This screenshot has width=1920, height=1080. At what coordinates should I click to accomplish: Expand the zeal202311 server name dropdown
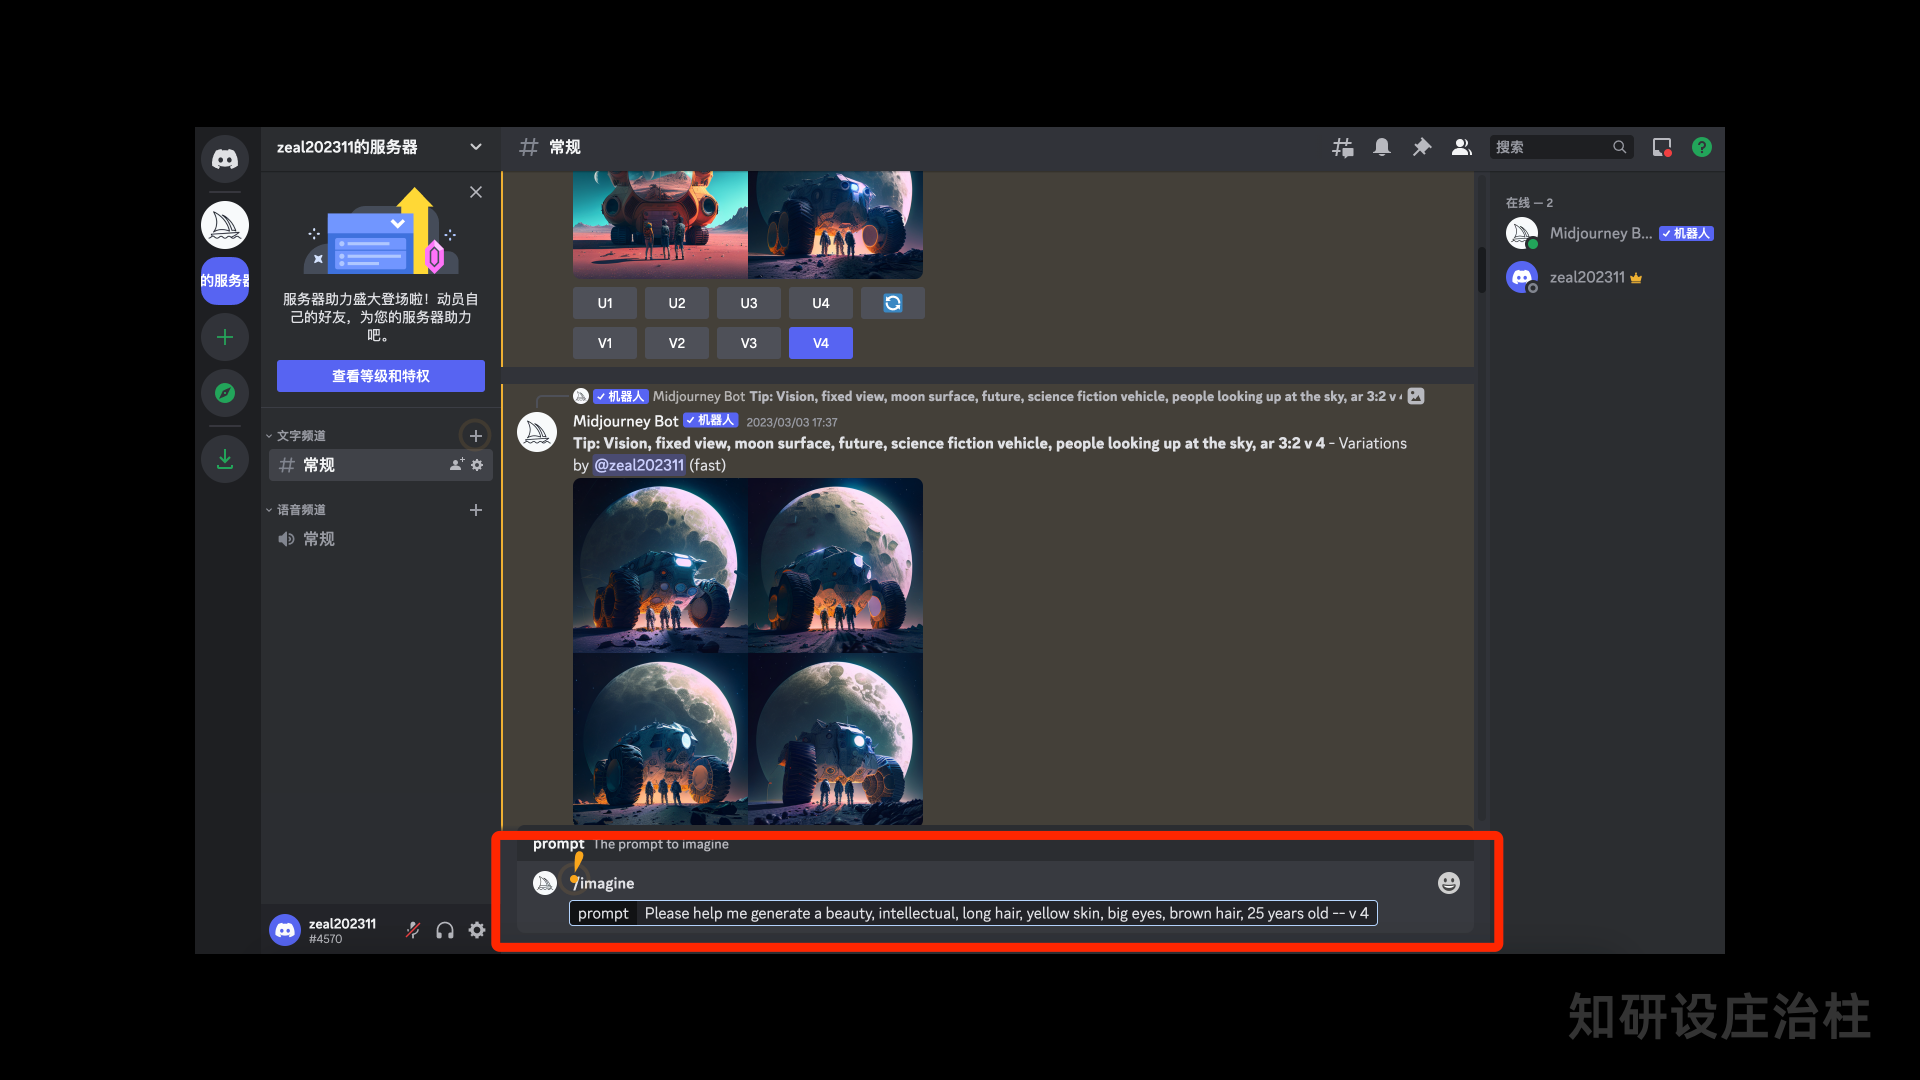click(x=475, y=147)
